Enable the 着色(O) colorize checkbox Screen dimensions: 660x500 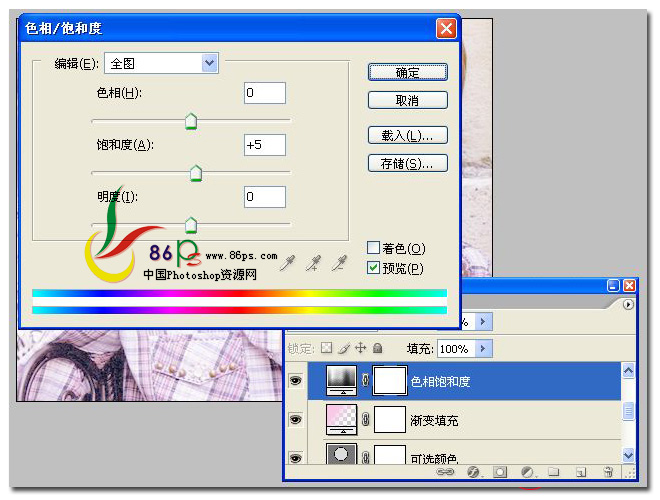(373, 247)
